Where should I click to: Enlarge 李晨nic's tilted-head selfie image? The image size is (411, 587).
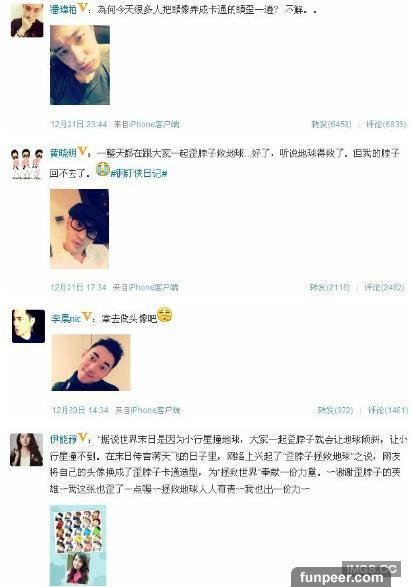(91, 362)
